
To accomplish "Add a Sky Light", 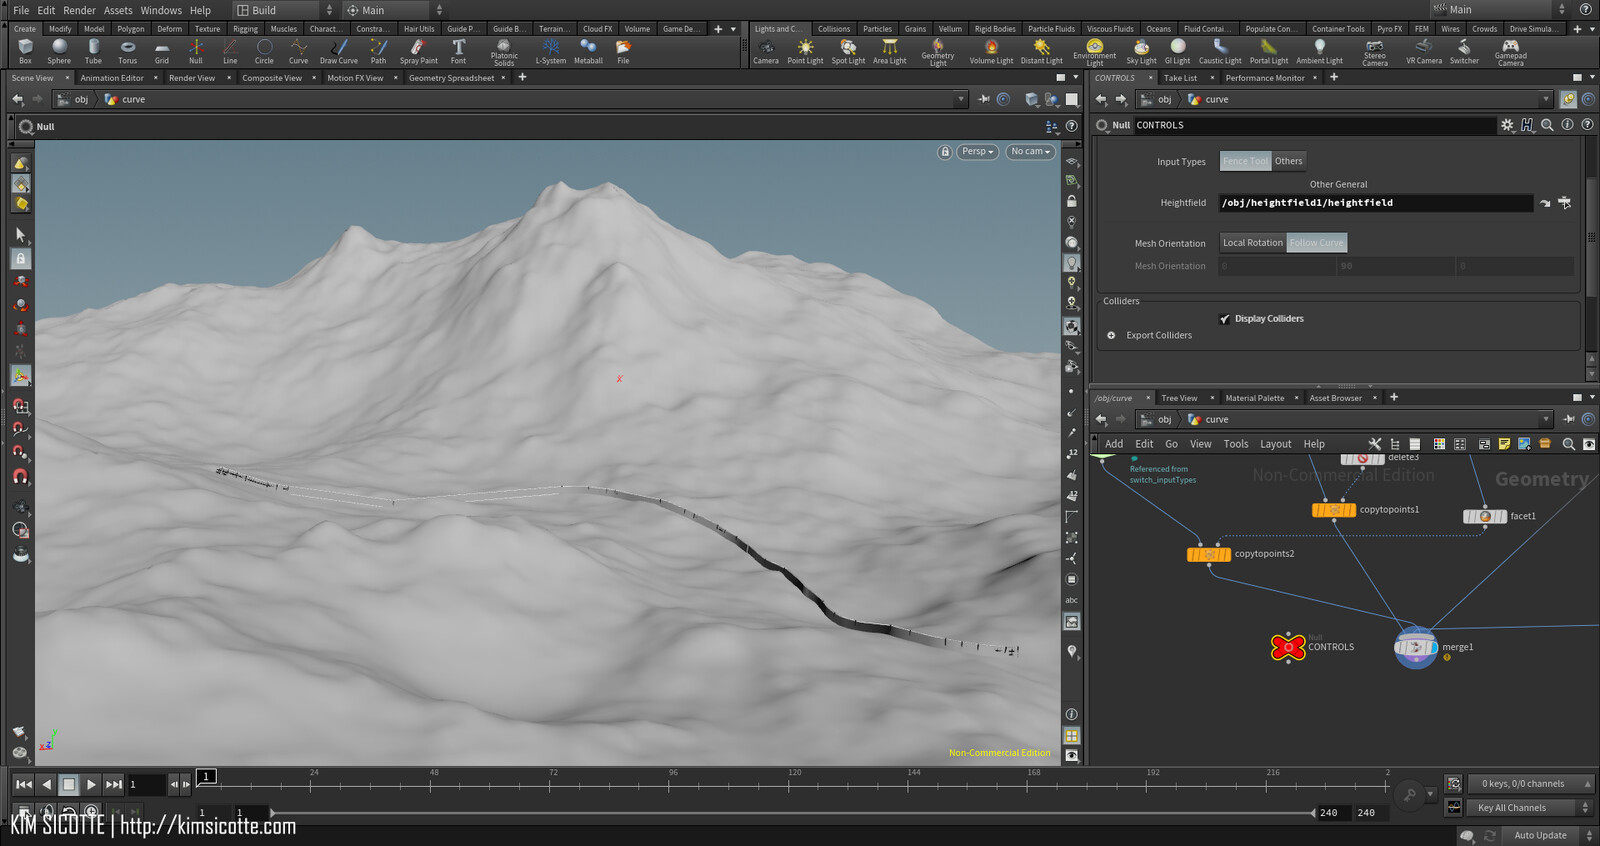I will [x=1141, y=52].
